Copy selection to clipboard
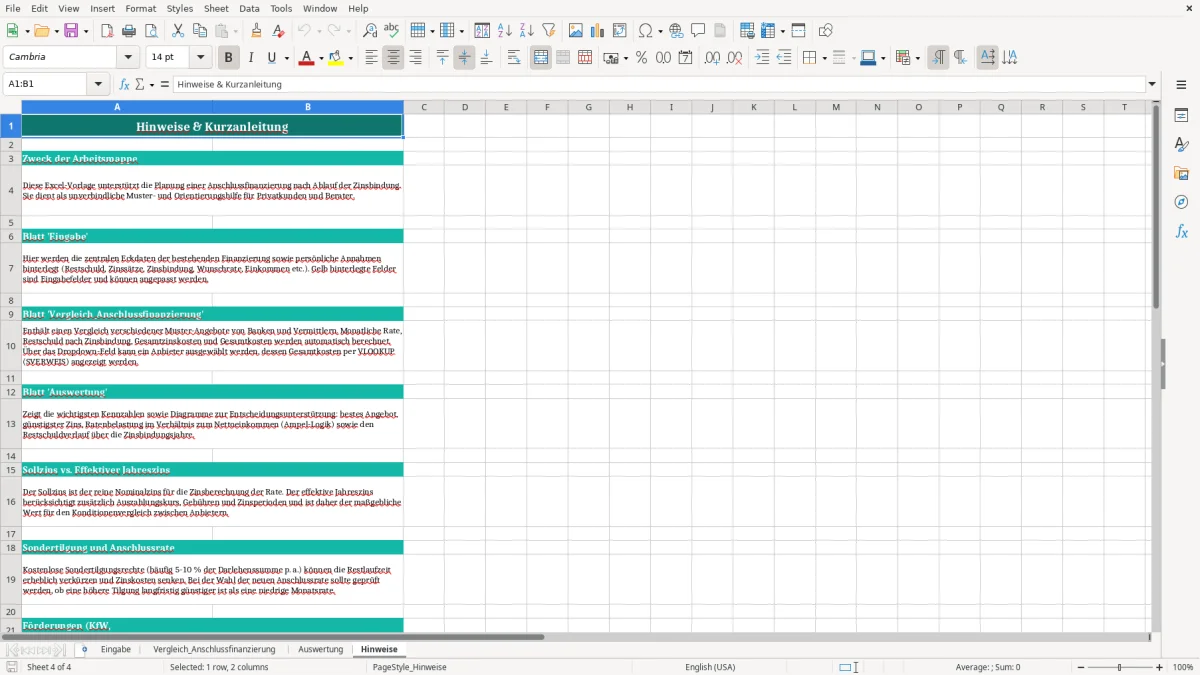This screenshot has width=1200, height=675. (x=200, y=31)
